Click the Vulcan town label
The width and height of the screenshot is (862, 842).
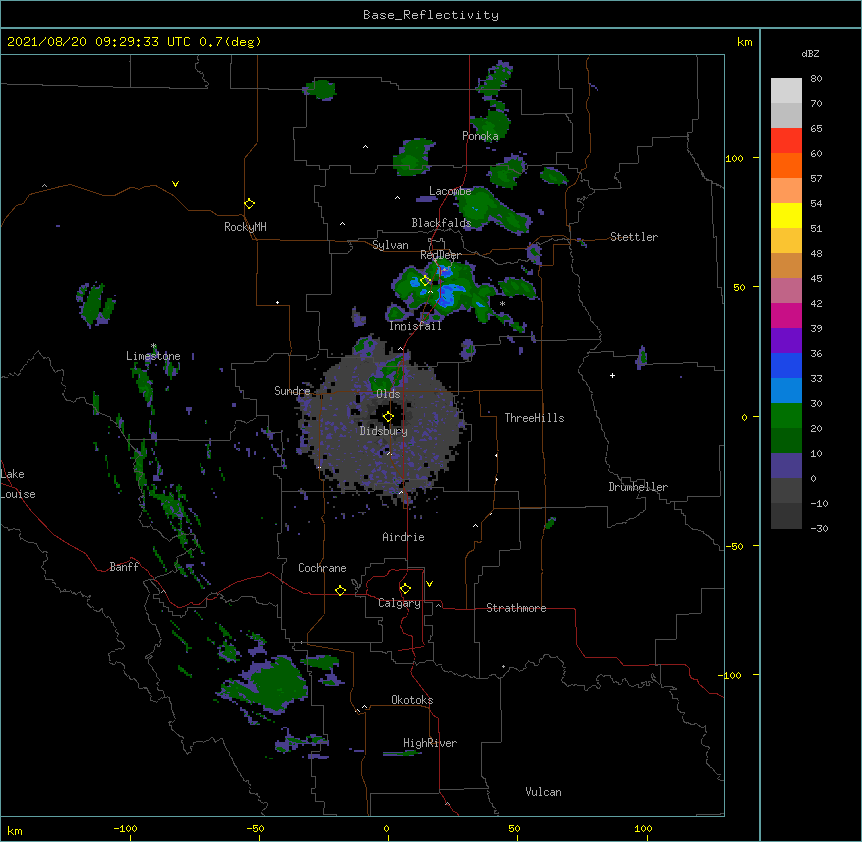point(543,792)
